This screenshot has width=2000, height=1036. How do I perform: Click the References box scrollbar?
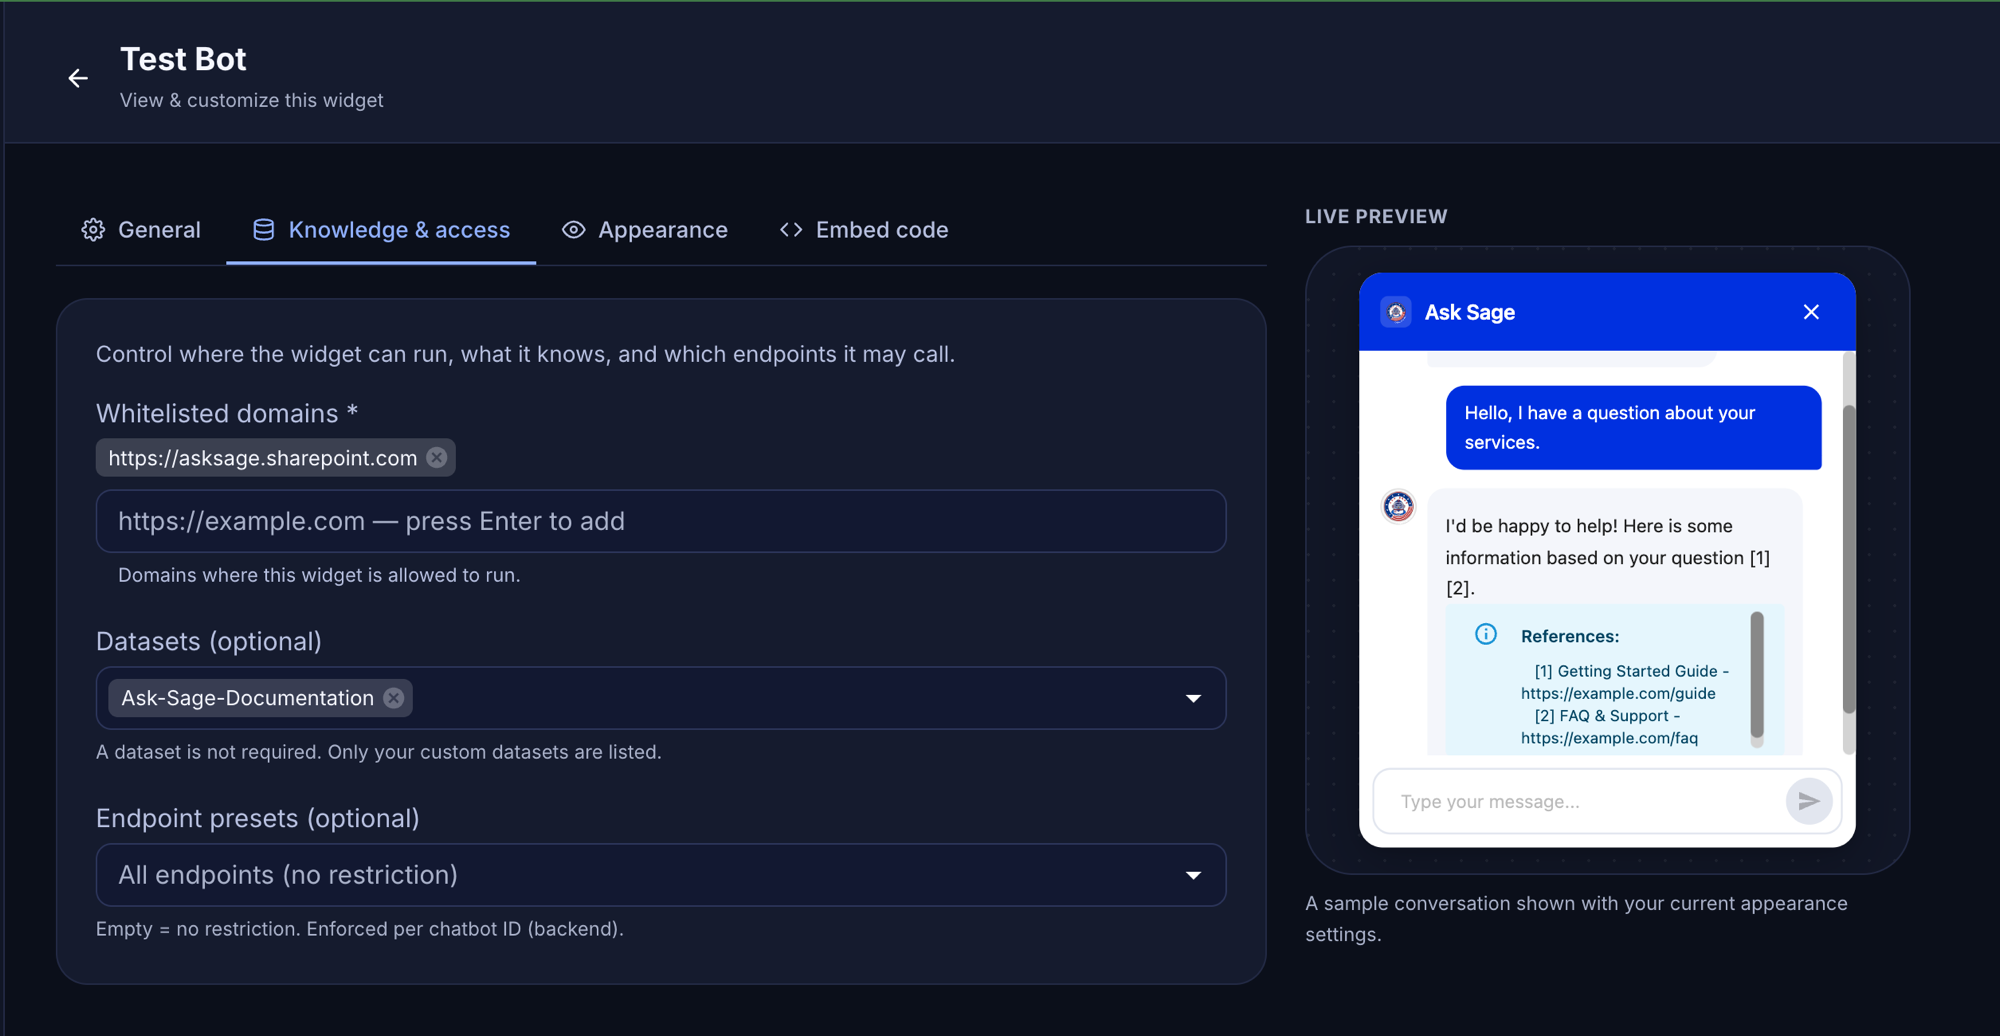(1757, 675)
